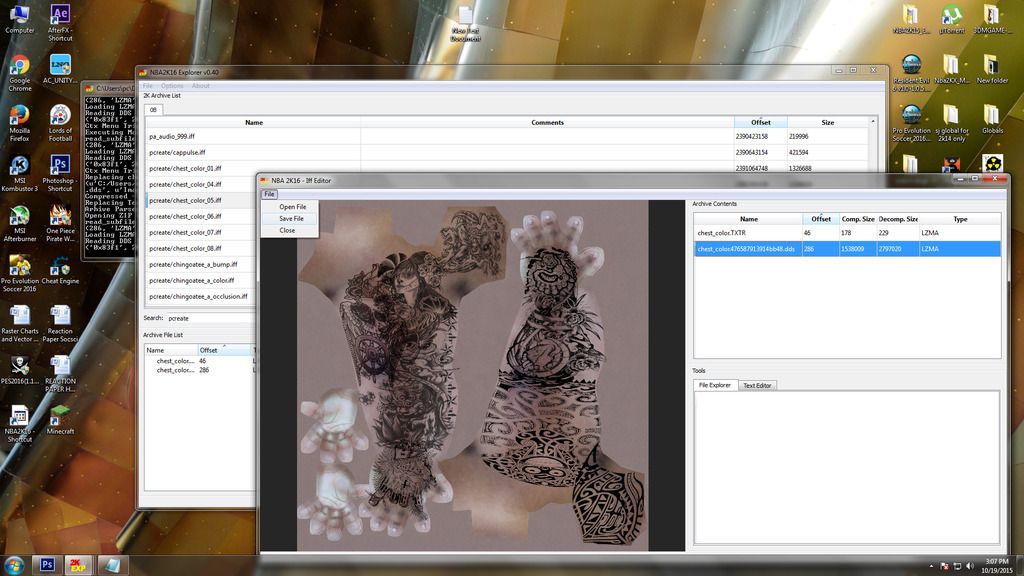
Task: Select pcreate/chest_color_06.iff row
Action: tap(201, 216)
